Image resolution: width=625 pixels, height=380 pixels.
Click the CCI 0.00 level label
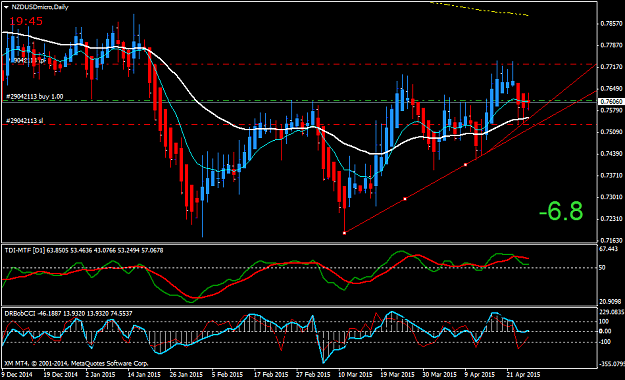[x=605, y=331]
